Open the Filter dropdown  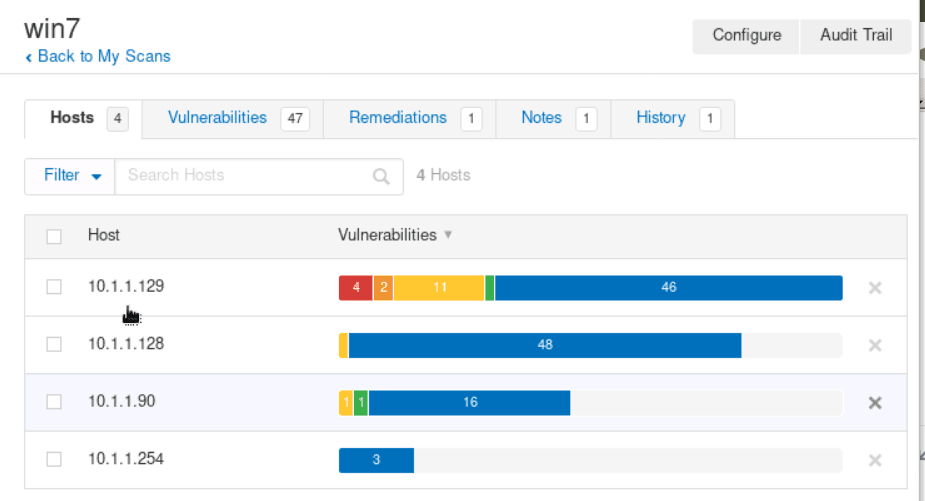pyautogui.click(x=70, y=176)
